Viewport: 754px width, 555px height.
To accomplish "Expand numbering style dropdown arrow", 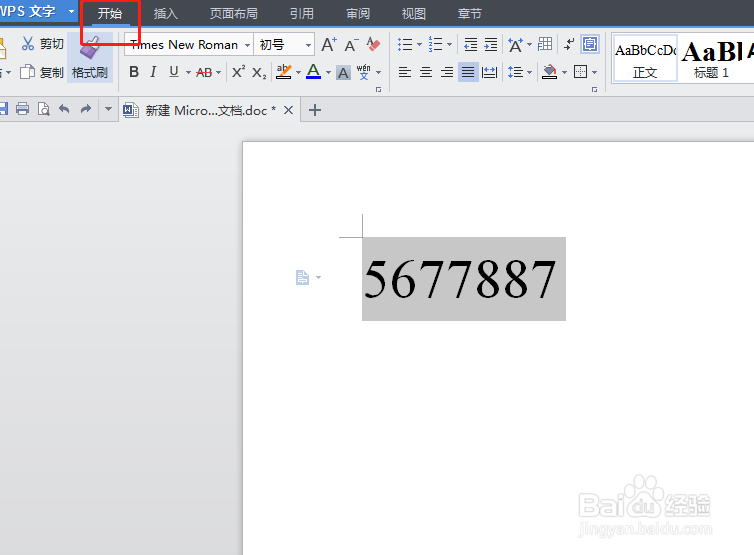I will [x=449, y=45].
